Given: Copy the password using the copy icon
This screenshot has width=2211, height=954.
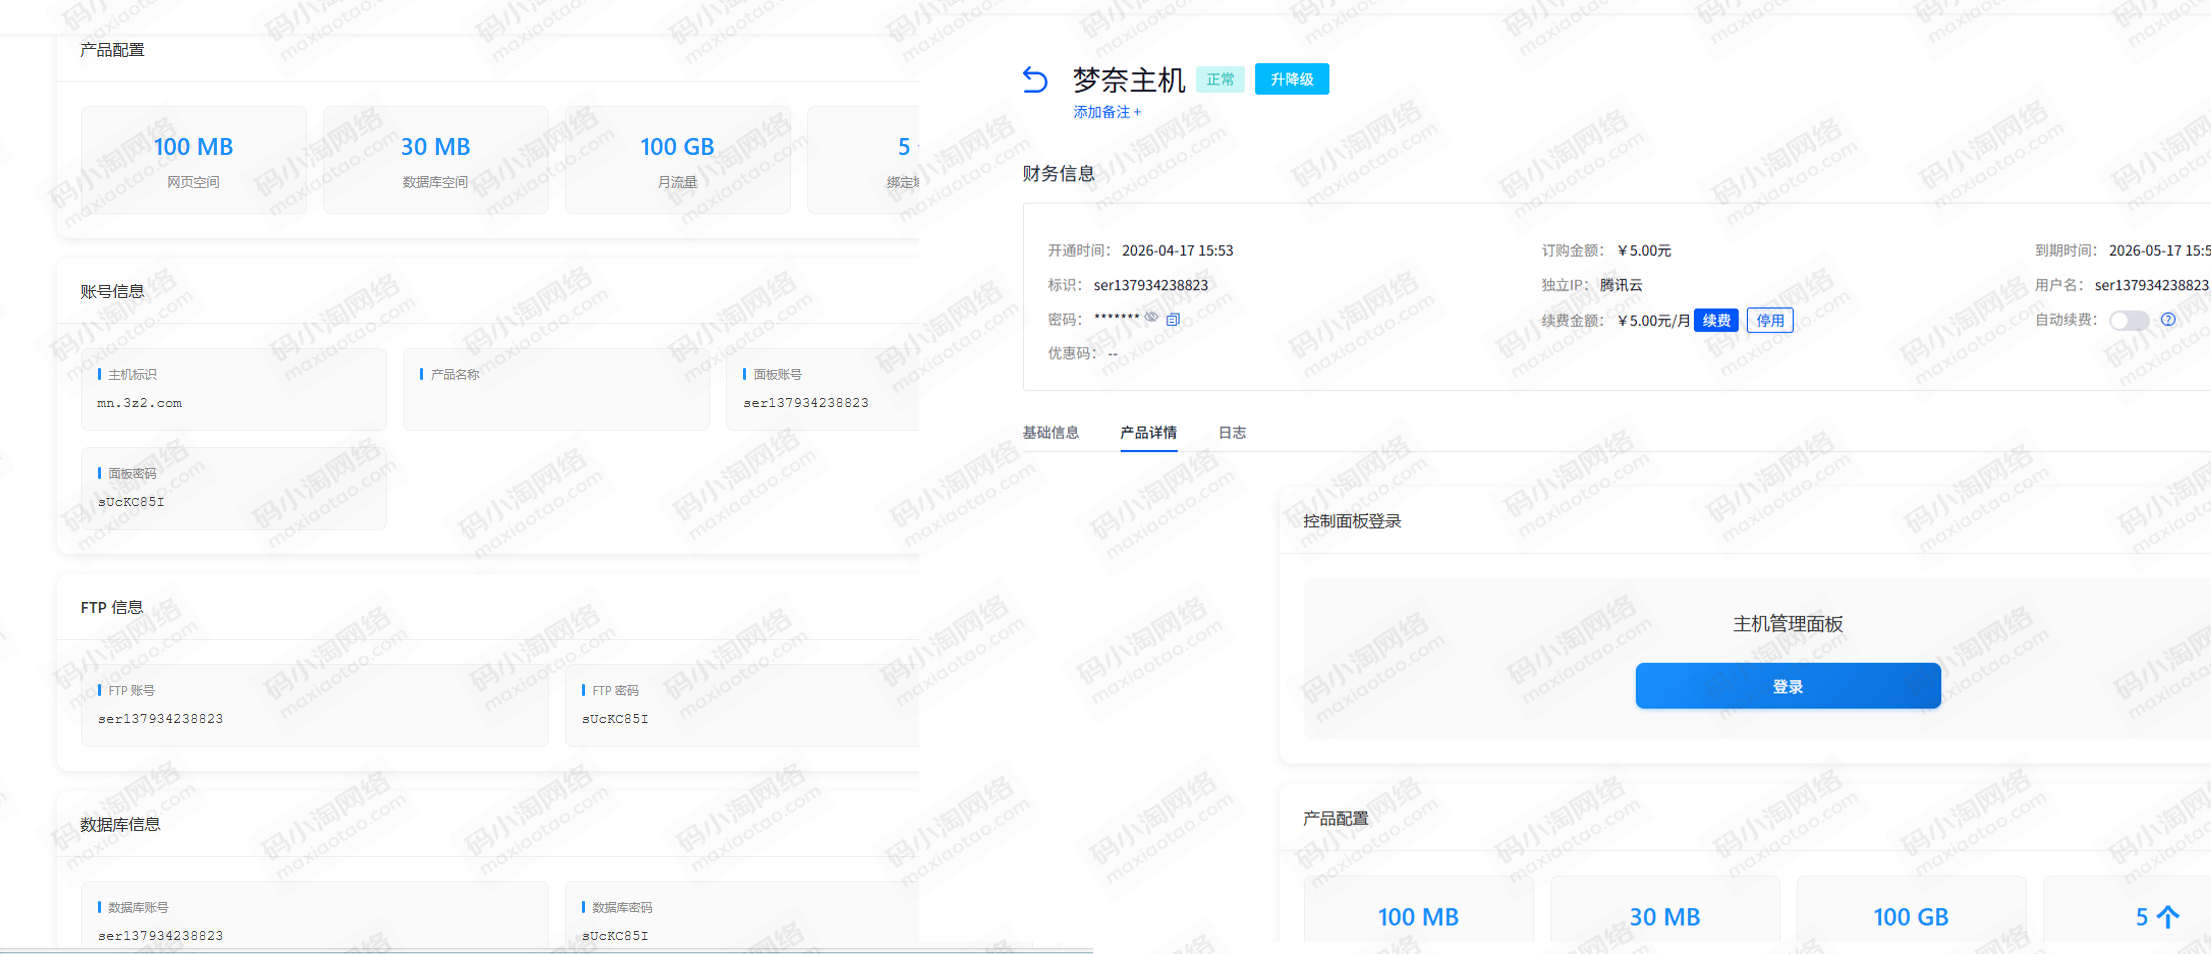Looking at the screenshot, I should click(x=1173, y=318).
